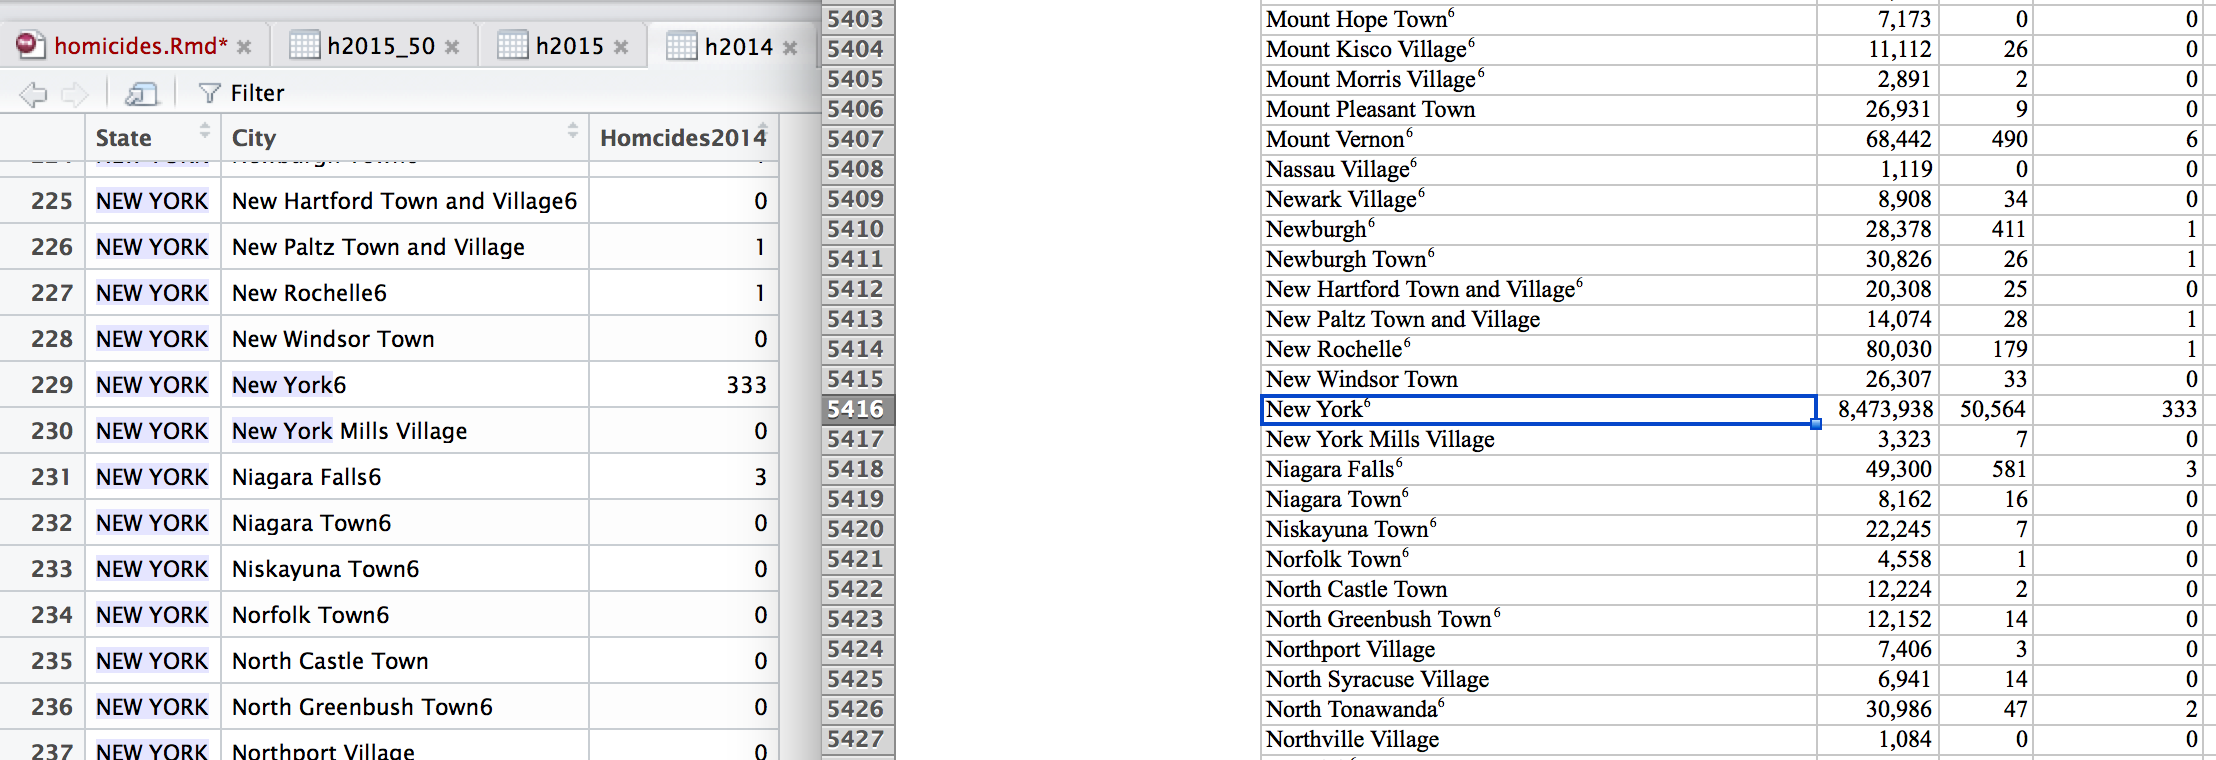
Task: Click the show in new window icon
Action: click(141, 94)
